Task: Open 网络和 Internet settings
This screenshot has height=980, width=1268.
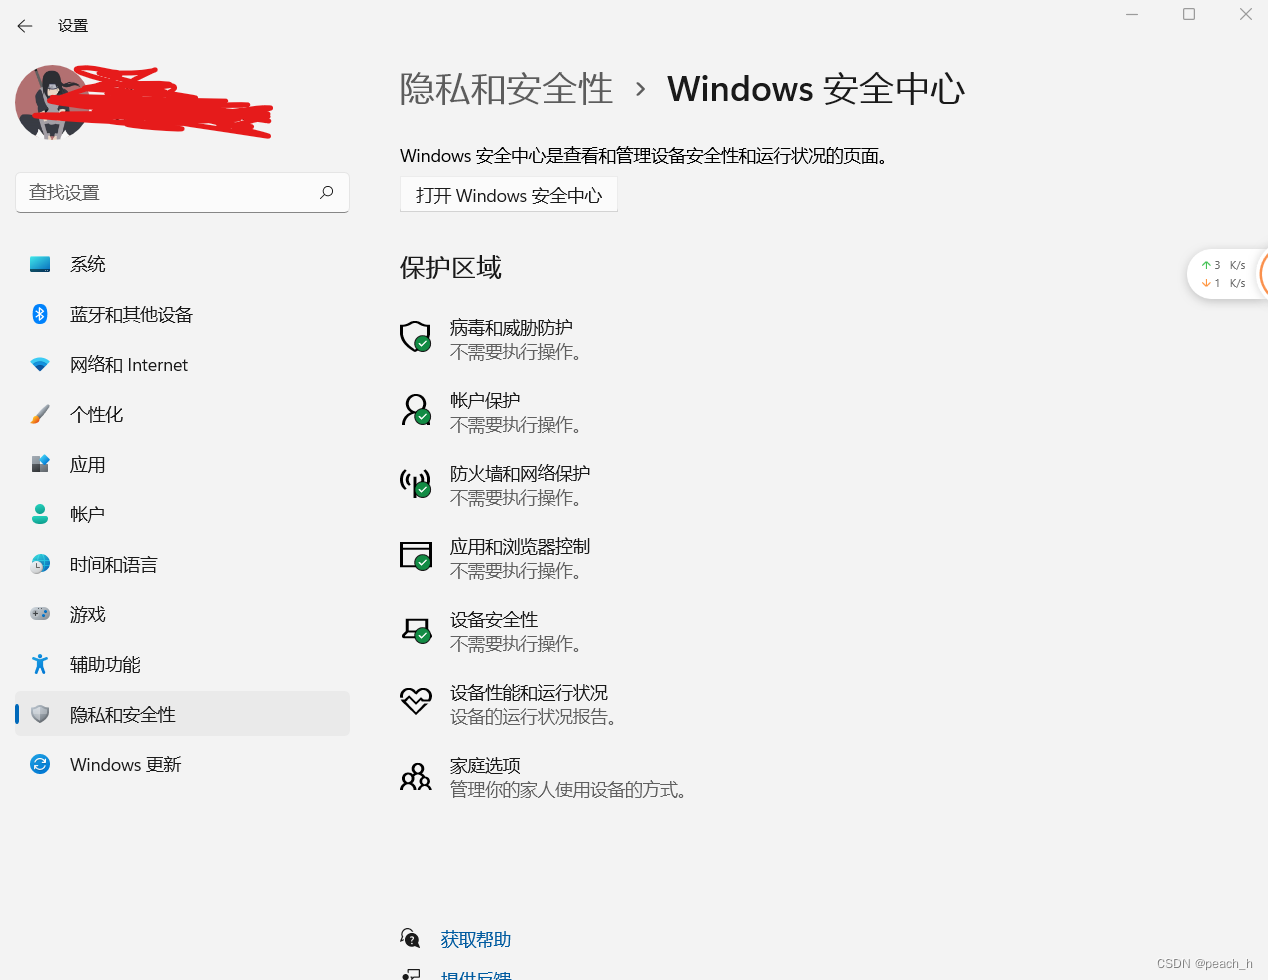Action: pos(182,364)
